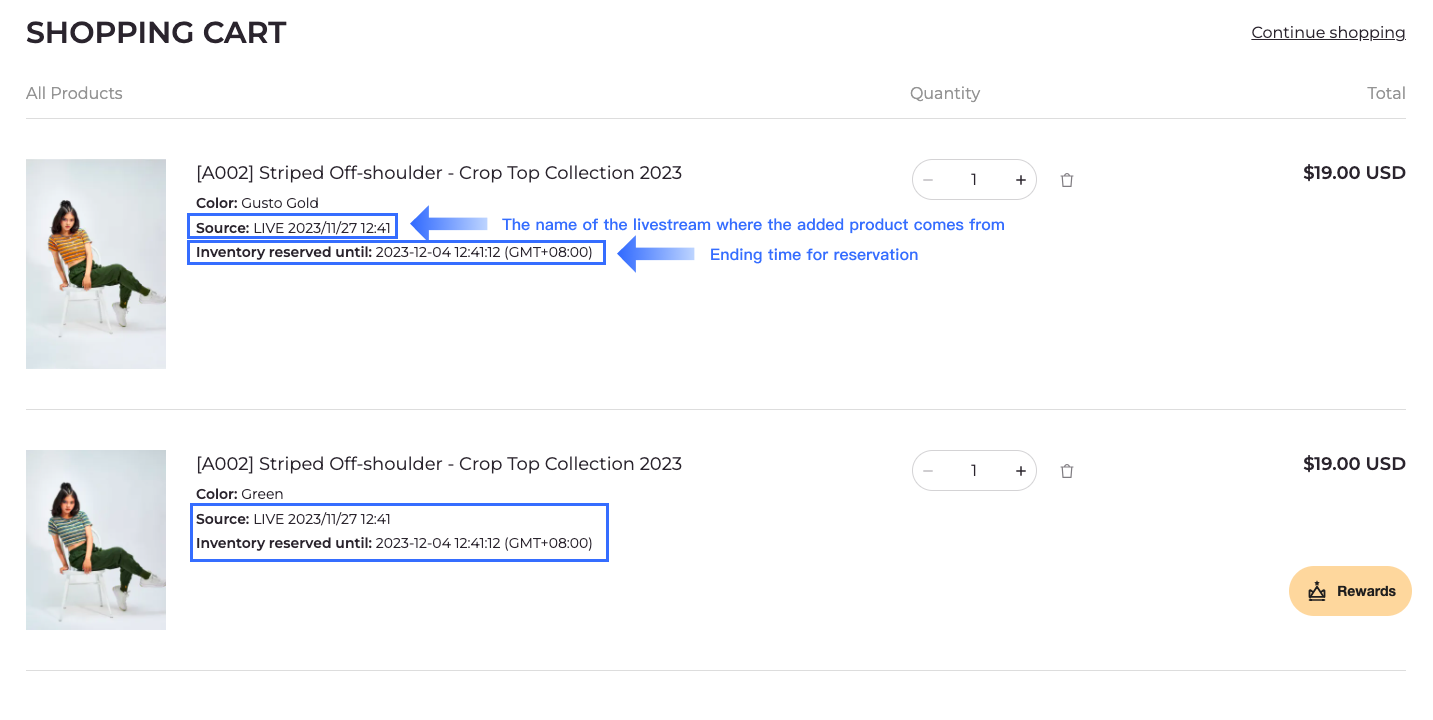This screenshot has width=1433, height=720.
Task: Decrease quantity of Green item
Action: (x=928, y=471)
